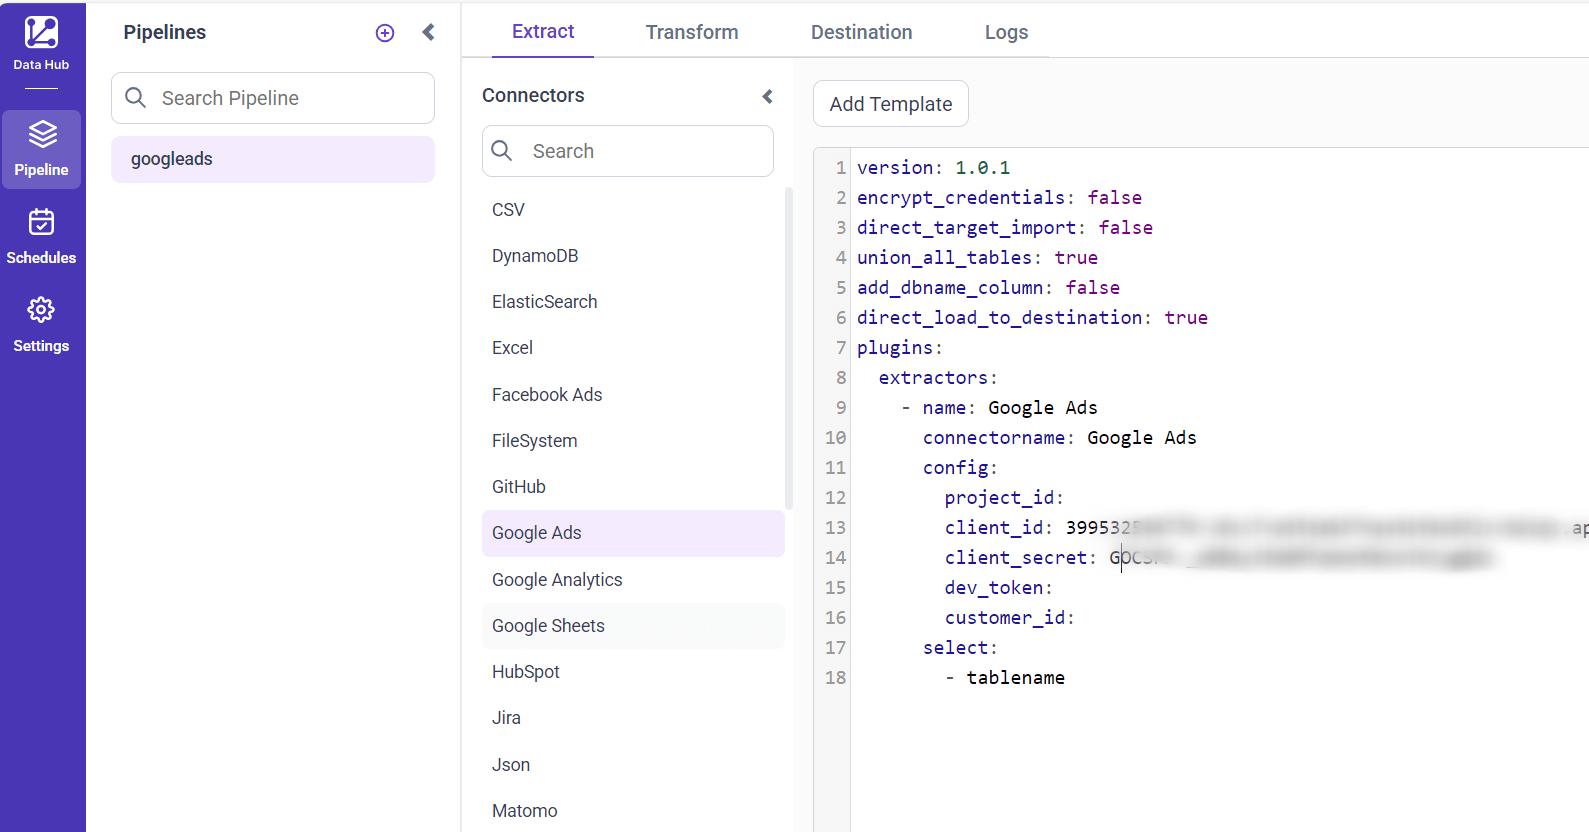Choose the Google Sheets connector
This screenshot has height=832, width=1589.
pyautogui.click(x=633, y=626)
